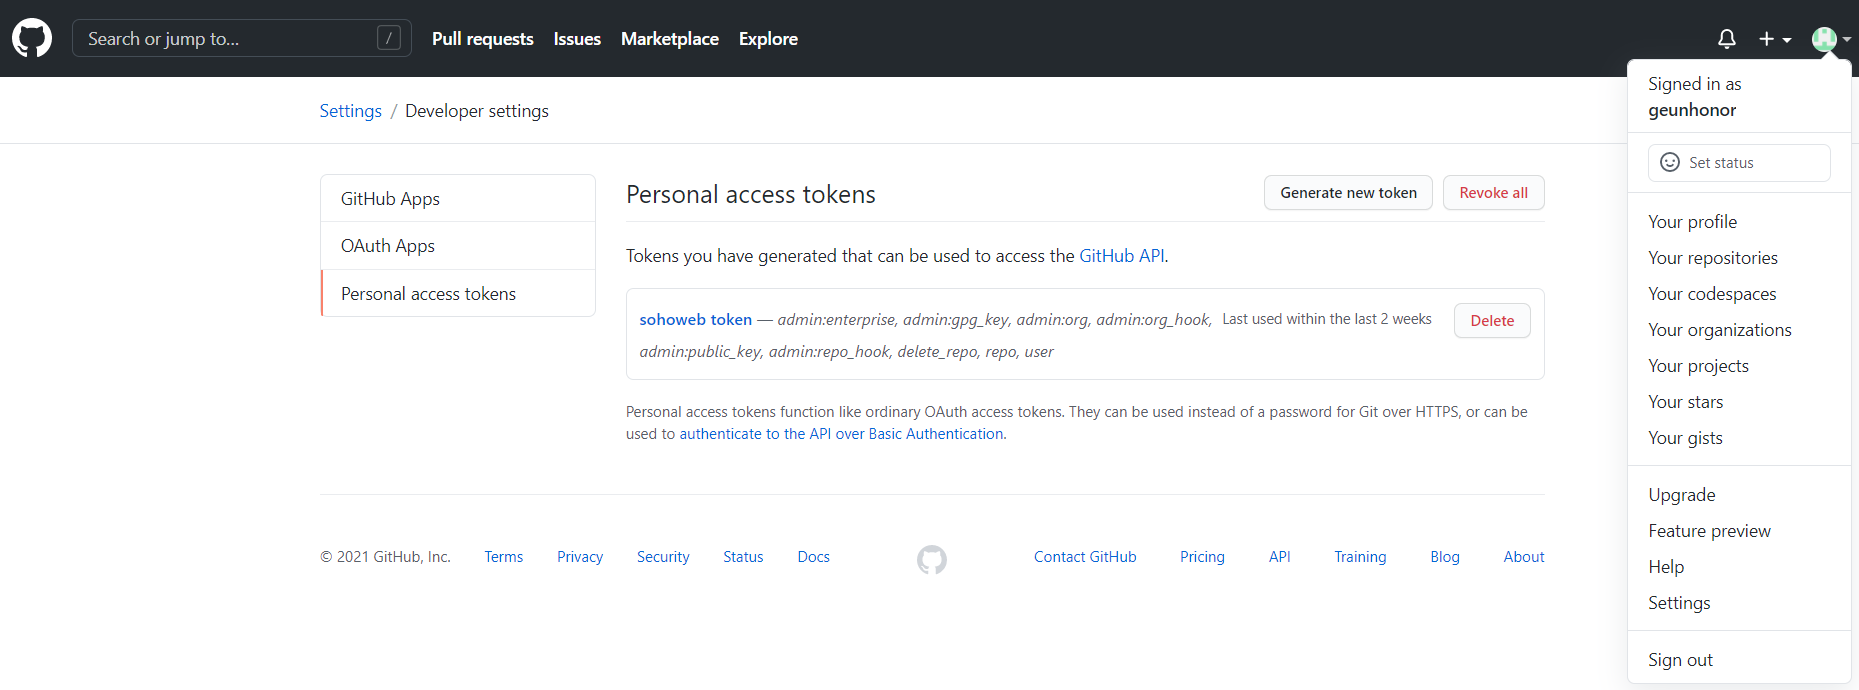Open Your projects menu item
The image size is (1859, 690).
[1739, 366]
